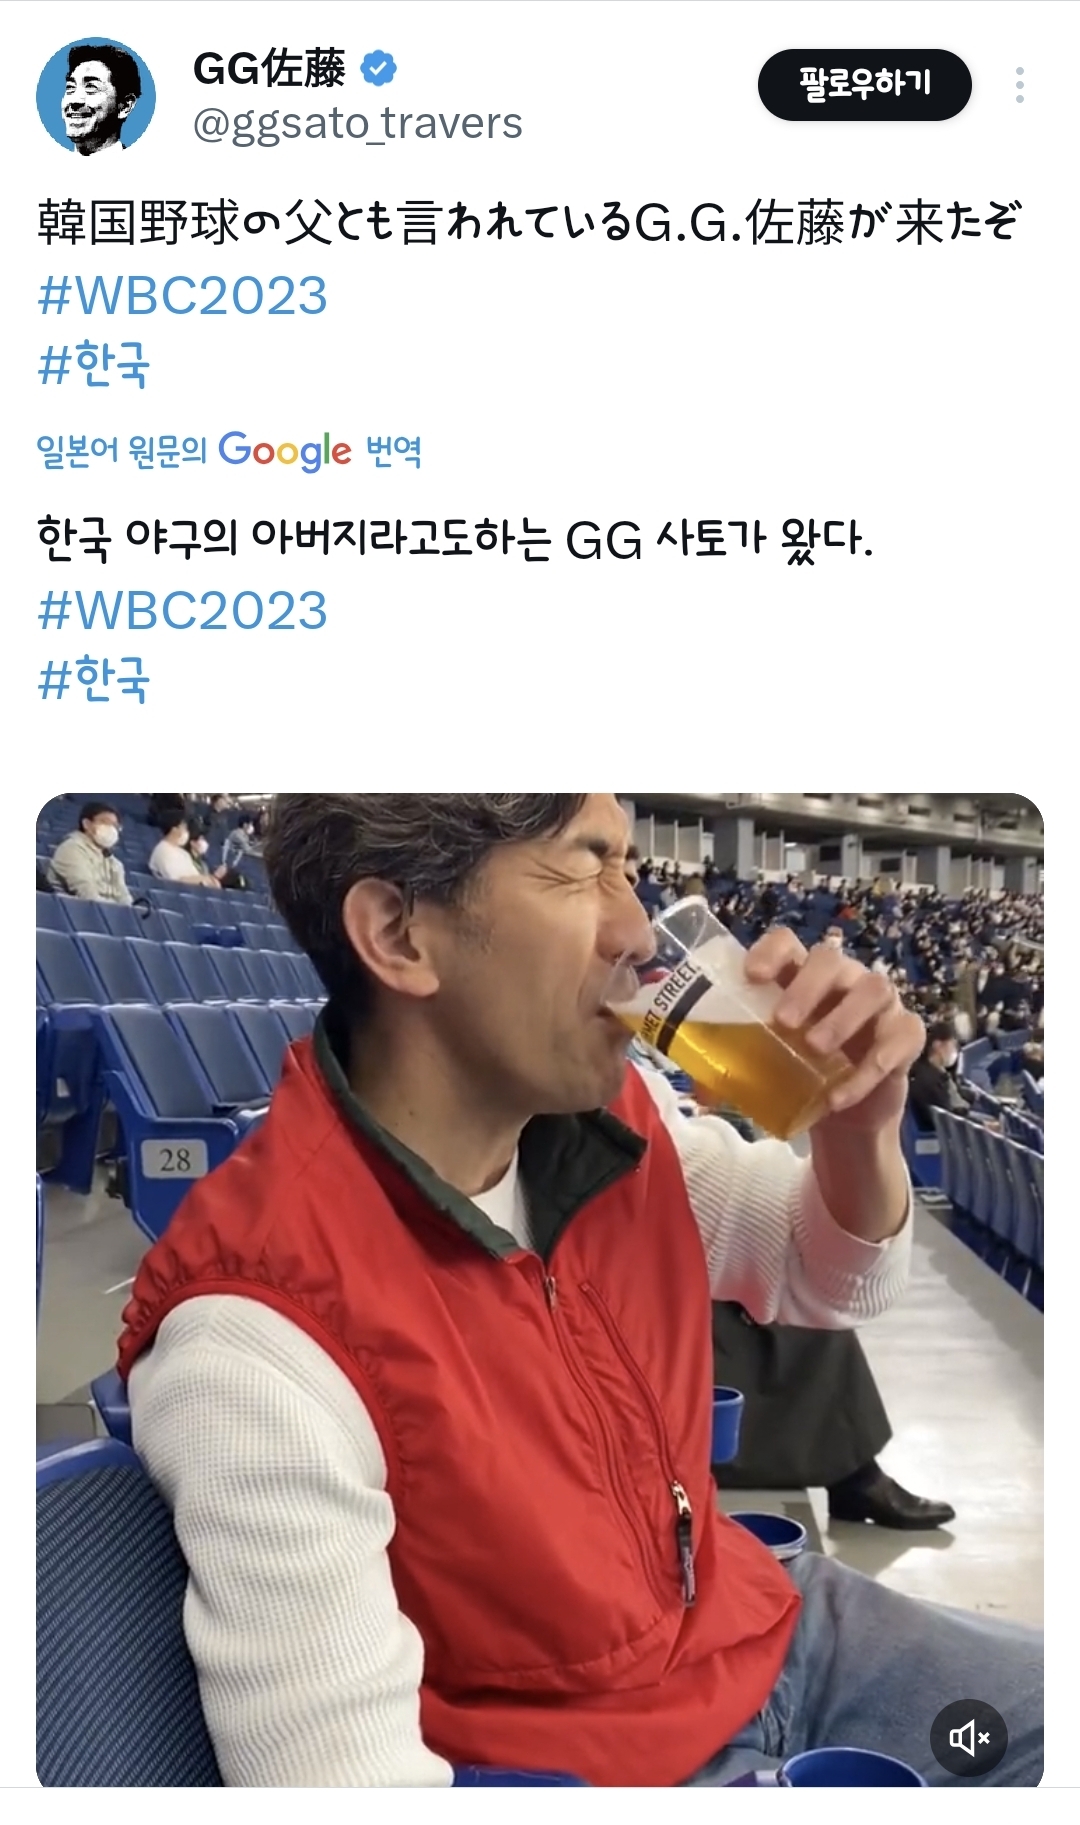Unmute the video with speaker icon

pos(969,1737)
